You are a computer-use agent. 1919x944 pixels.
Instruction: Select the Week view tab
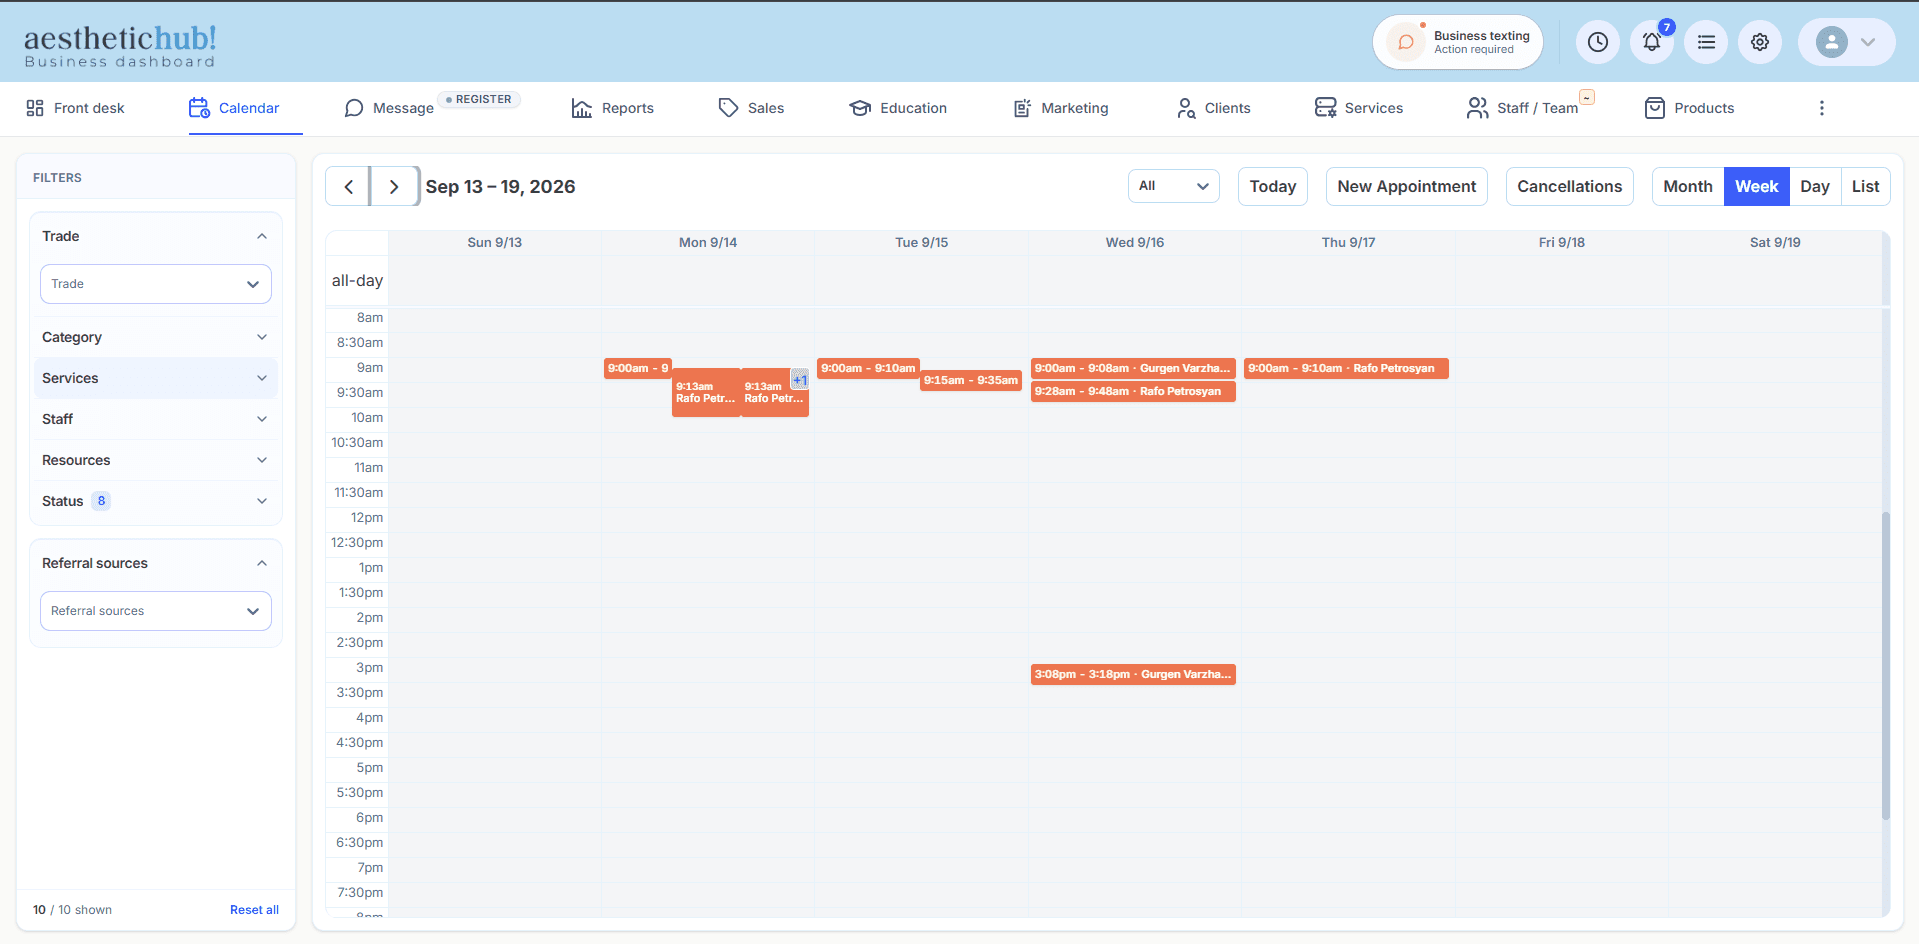1757,187
